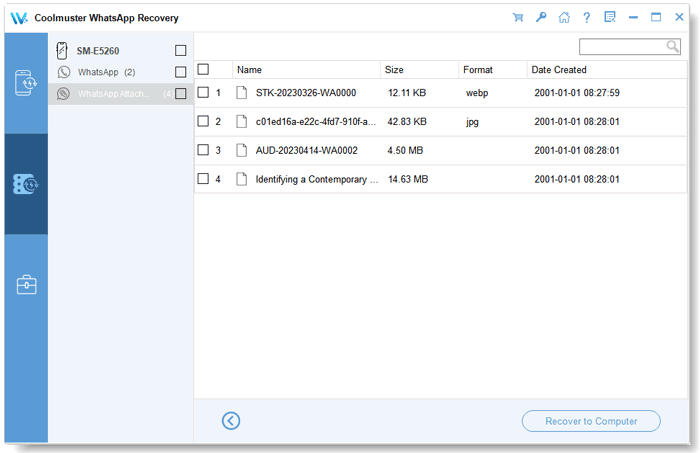Image resolution: width=700 pixels, height=453 pixels.
Task: Click the back arrow circle button
Action: 231,421
